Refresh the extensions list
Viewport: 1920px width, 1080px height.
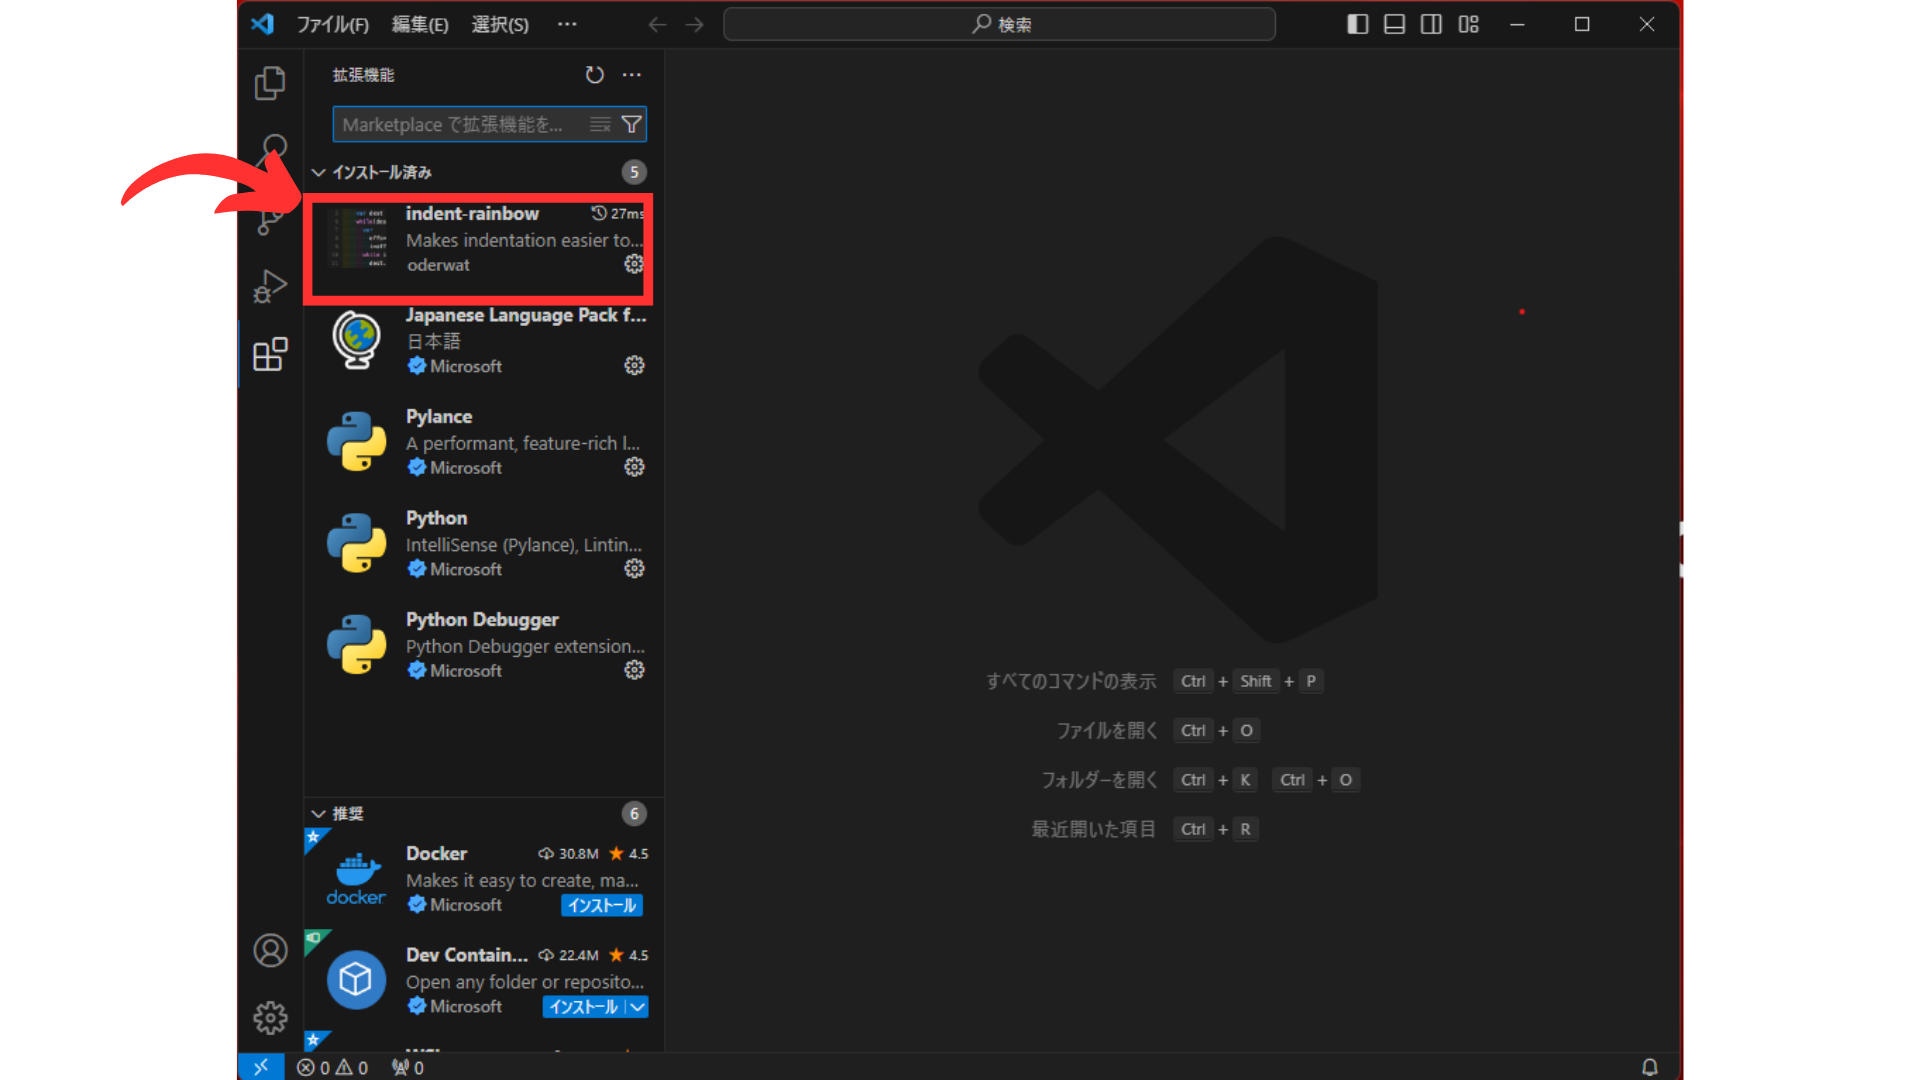594,74
